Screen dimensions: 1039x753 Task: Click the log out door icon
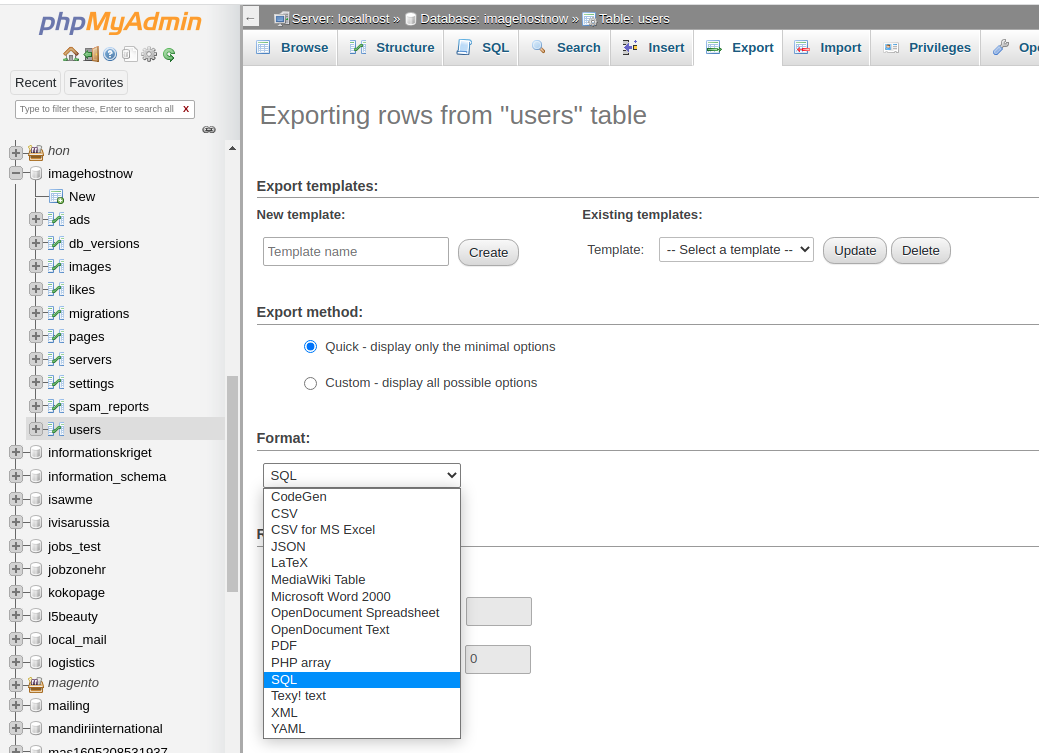tap(92, 55)
